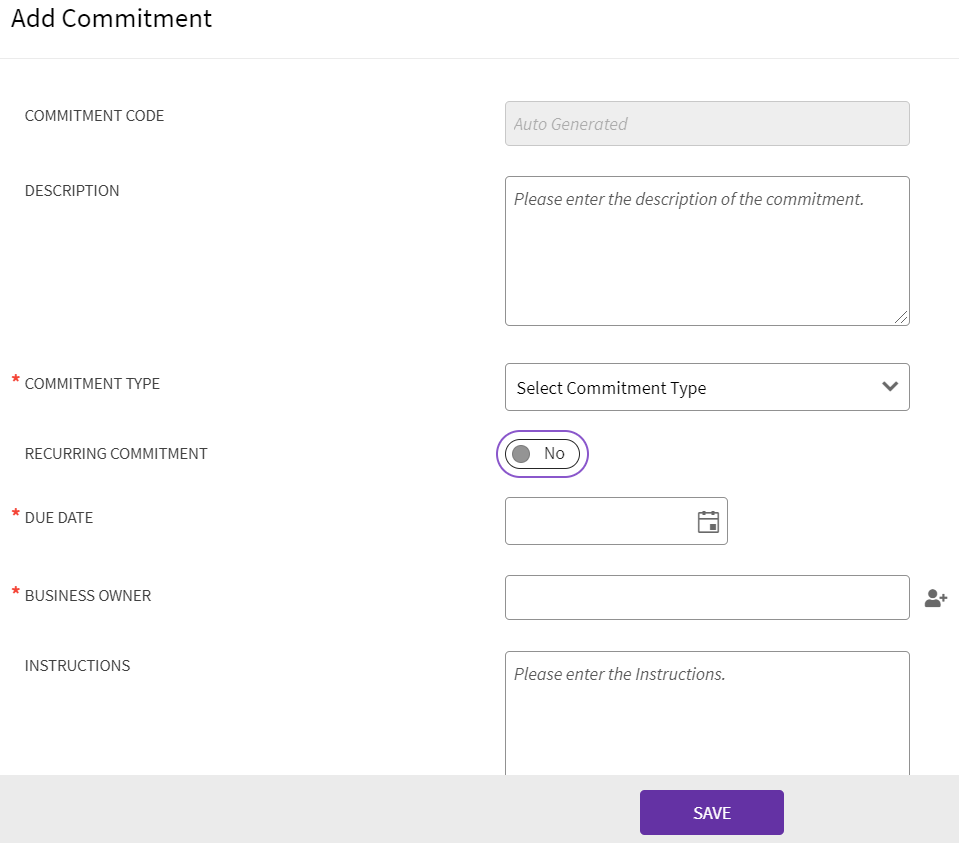
Task: Open the due date calendar picker icon
Action: (708, 521)
